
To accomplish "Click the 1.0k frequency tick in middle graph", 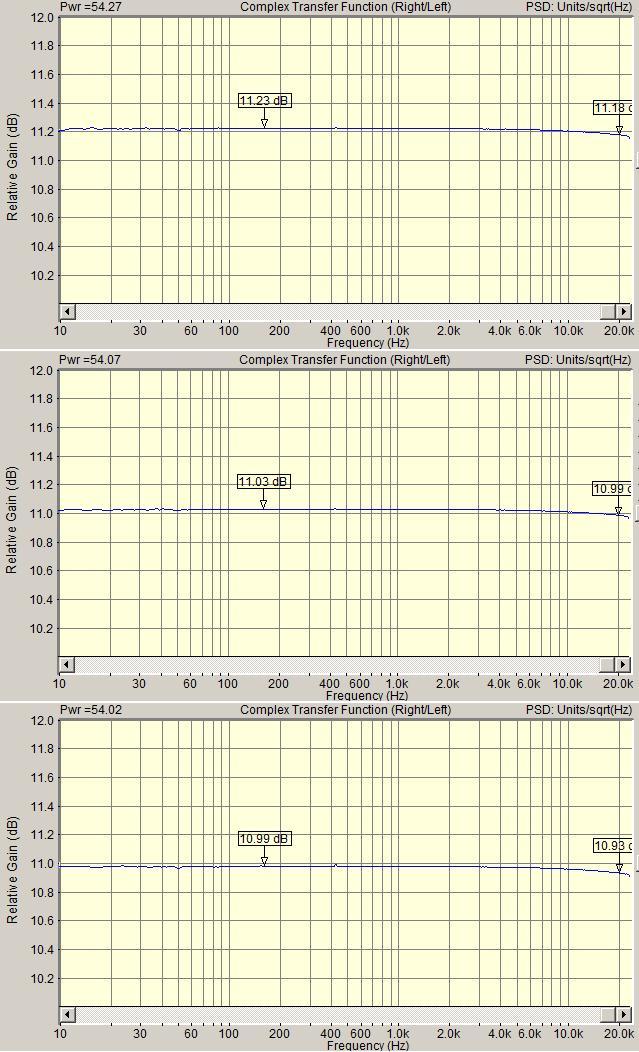I will pyautogui.click(x=397, y=683).
